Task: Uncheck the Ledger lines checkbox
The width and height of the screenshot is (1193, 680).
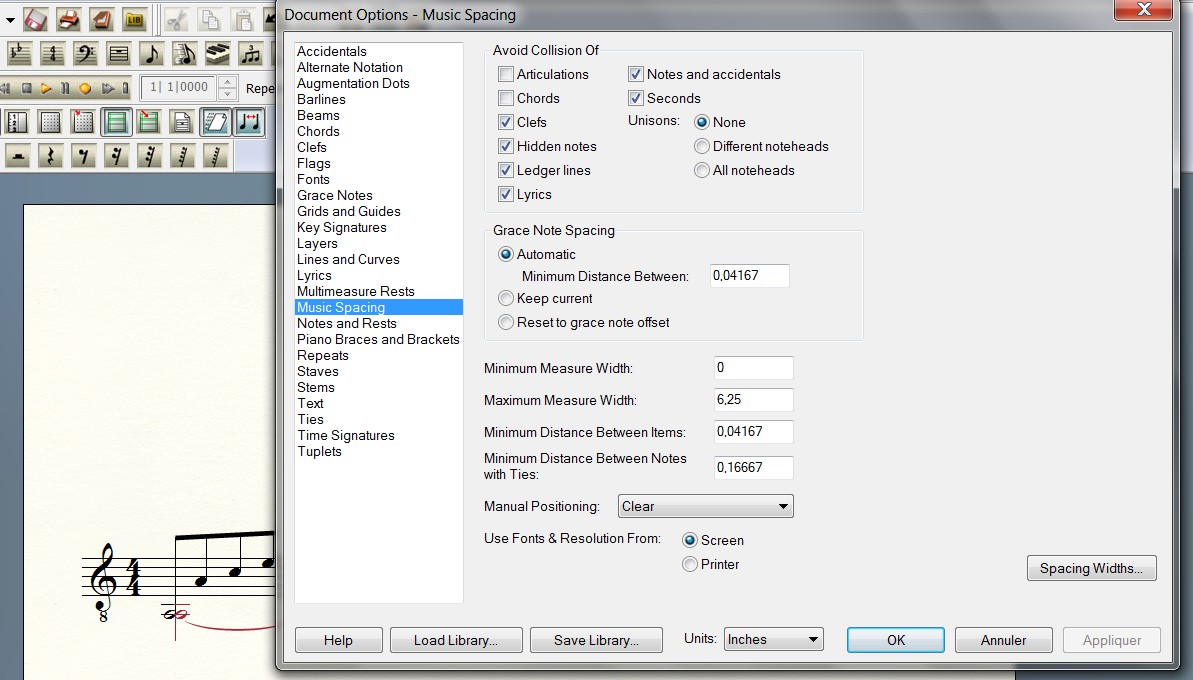Action: tap(507, 170)
